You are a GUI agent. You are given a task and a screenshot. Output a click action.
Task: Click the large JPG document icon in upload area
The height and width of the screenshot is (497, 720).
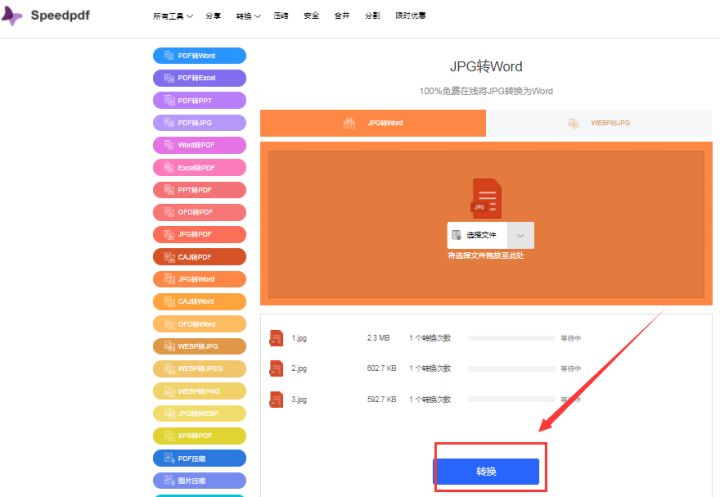[x=486, y=198]
